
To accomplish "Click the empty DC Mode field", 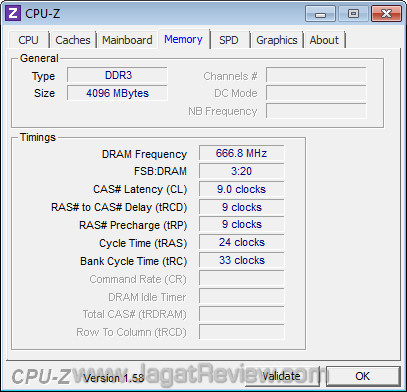I will 316,93.
